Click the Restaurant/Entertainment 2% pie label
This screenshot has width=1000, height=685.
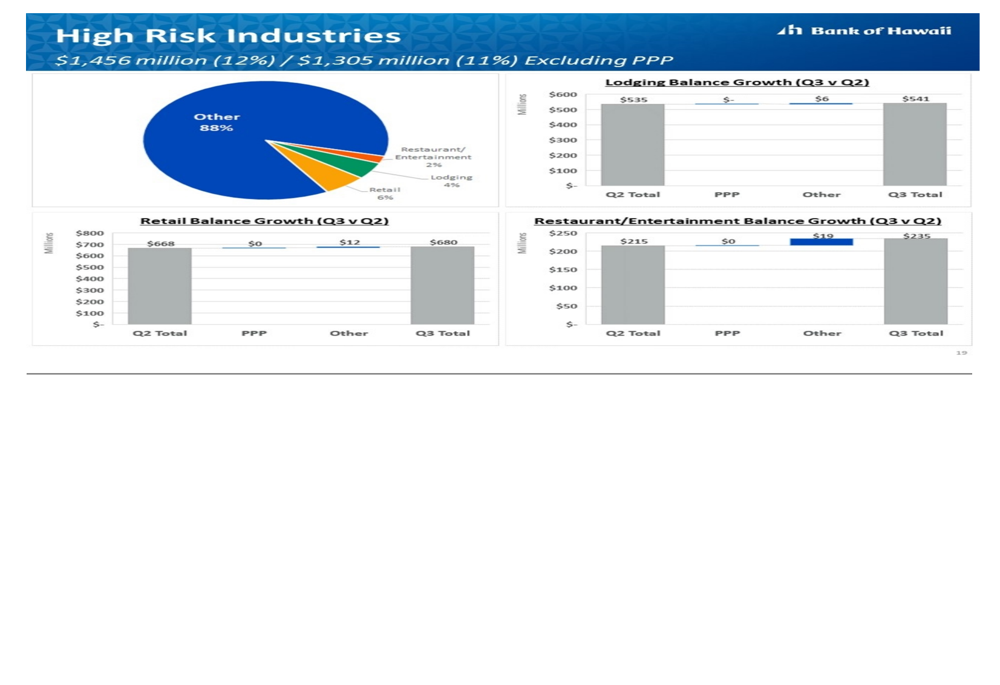coord(433,157)
